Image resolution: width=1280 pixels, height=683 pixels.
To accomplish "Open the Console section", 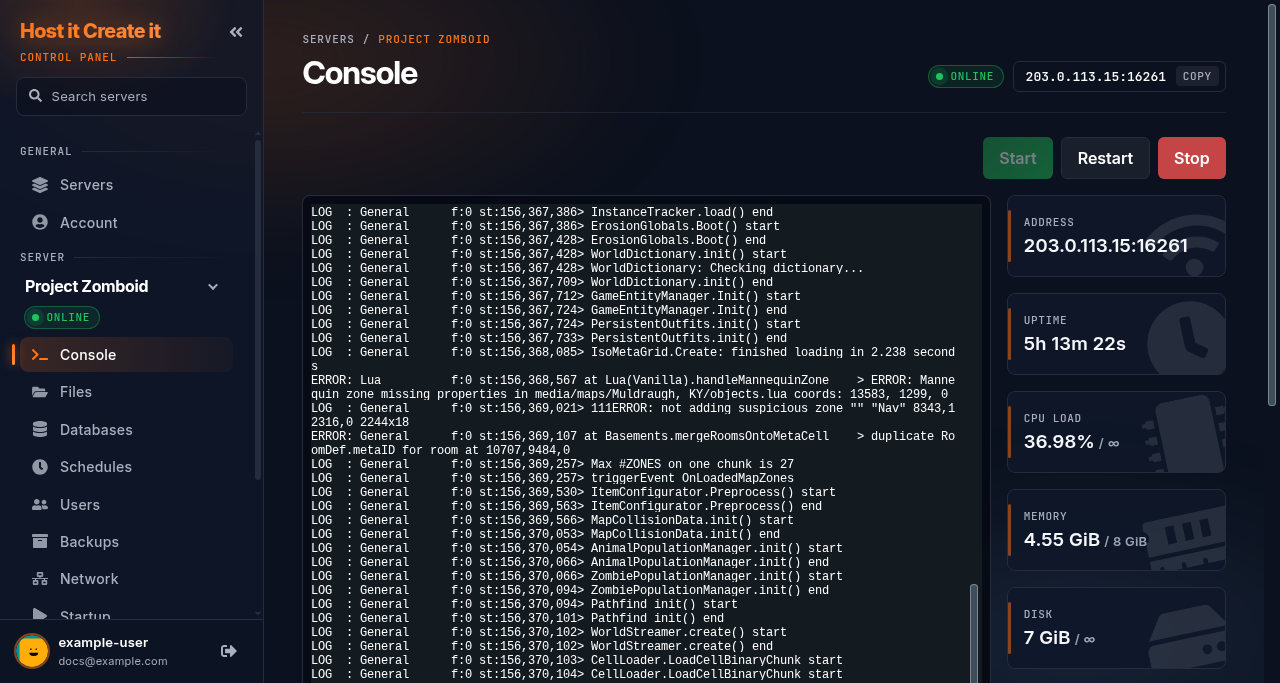I will click(126, 355).
